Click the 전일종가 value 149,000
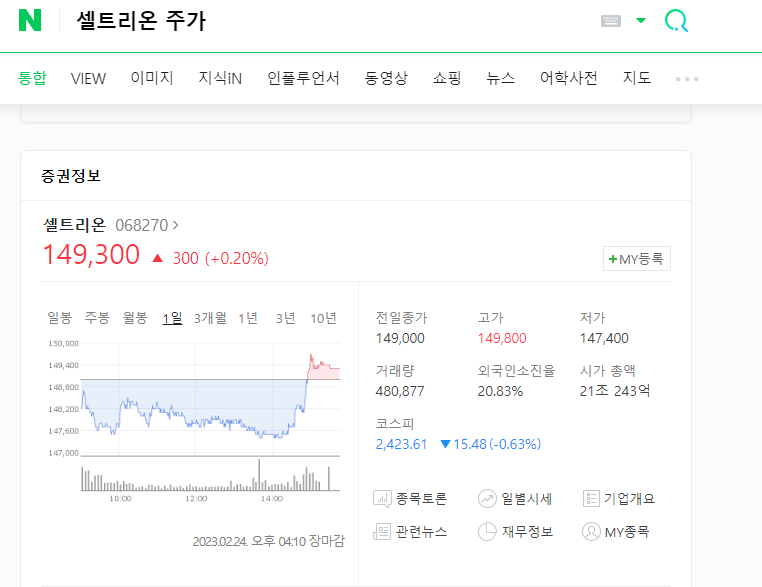The image size is (762, 587). click(400, 338)
